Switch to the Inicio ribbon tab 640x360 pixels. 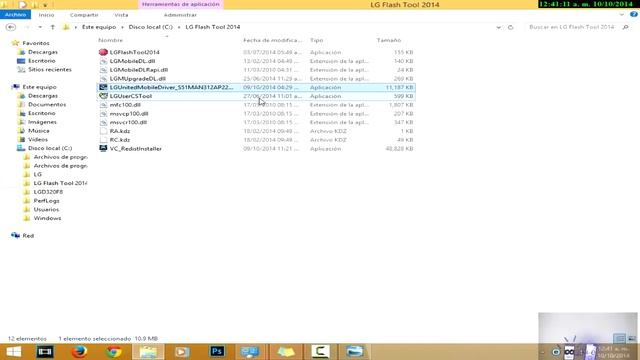pos(46,15)
